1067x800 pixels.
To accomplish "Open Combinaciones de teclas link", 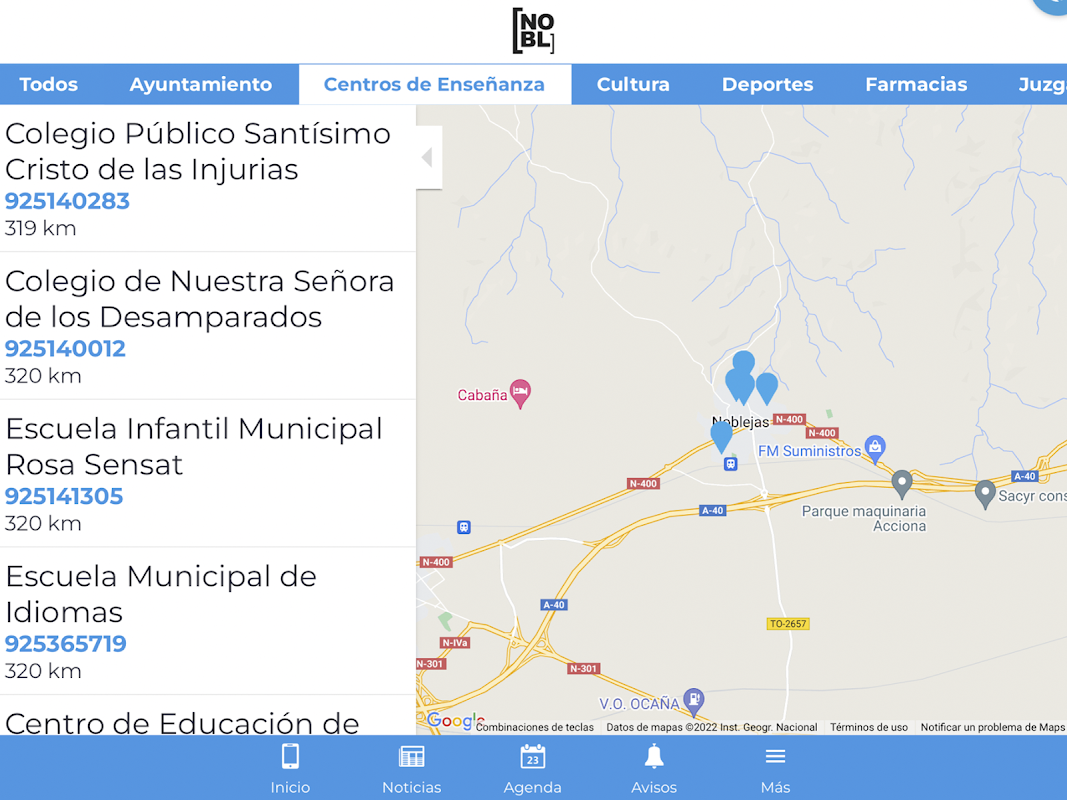I will [535, 727].
